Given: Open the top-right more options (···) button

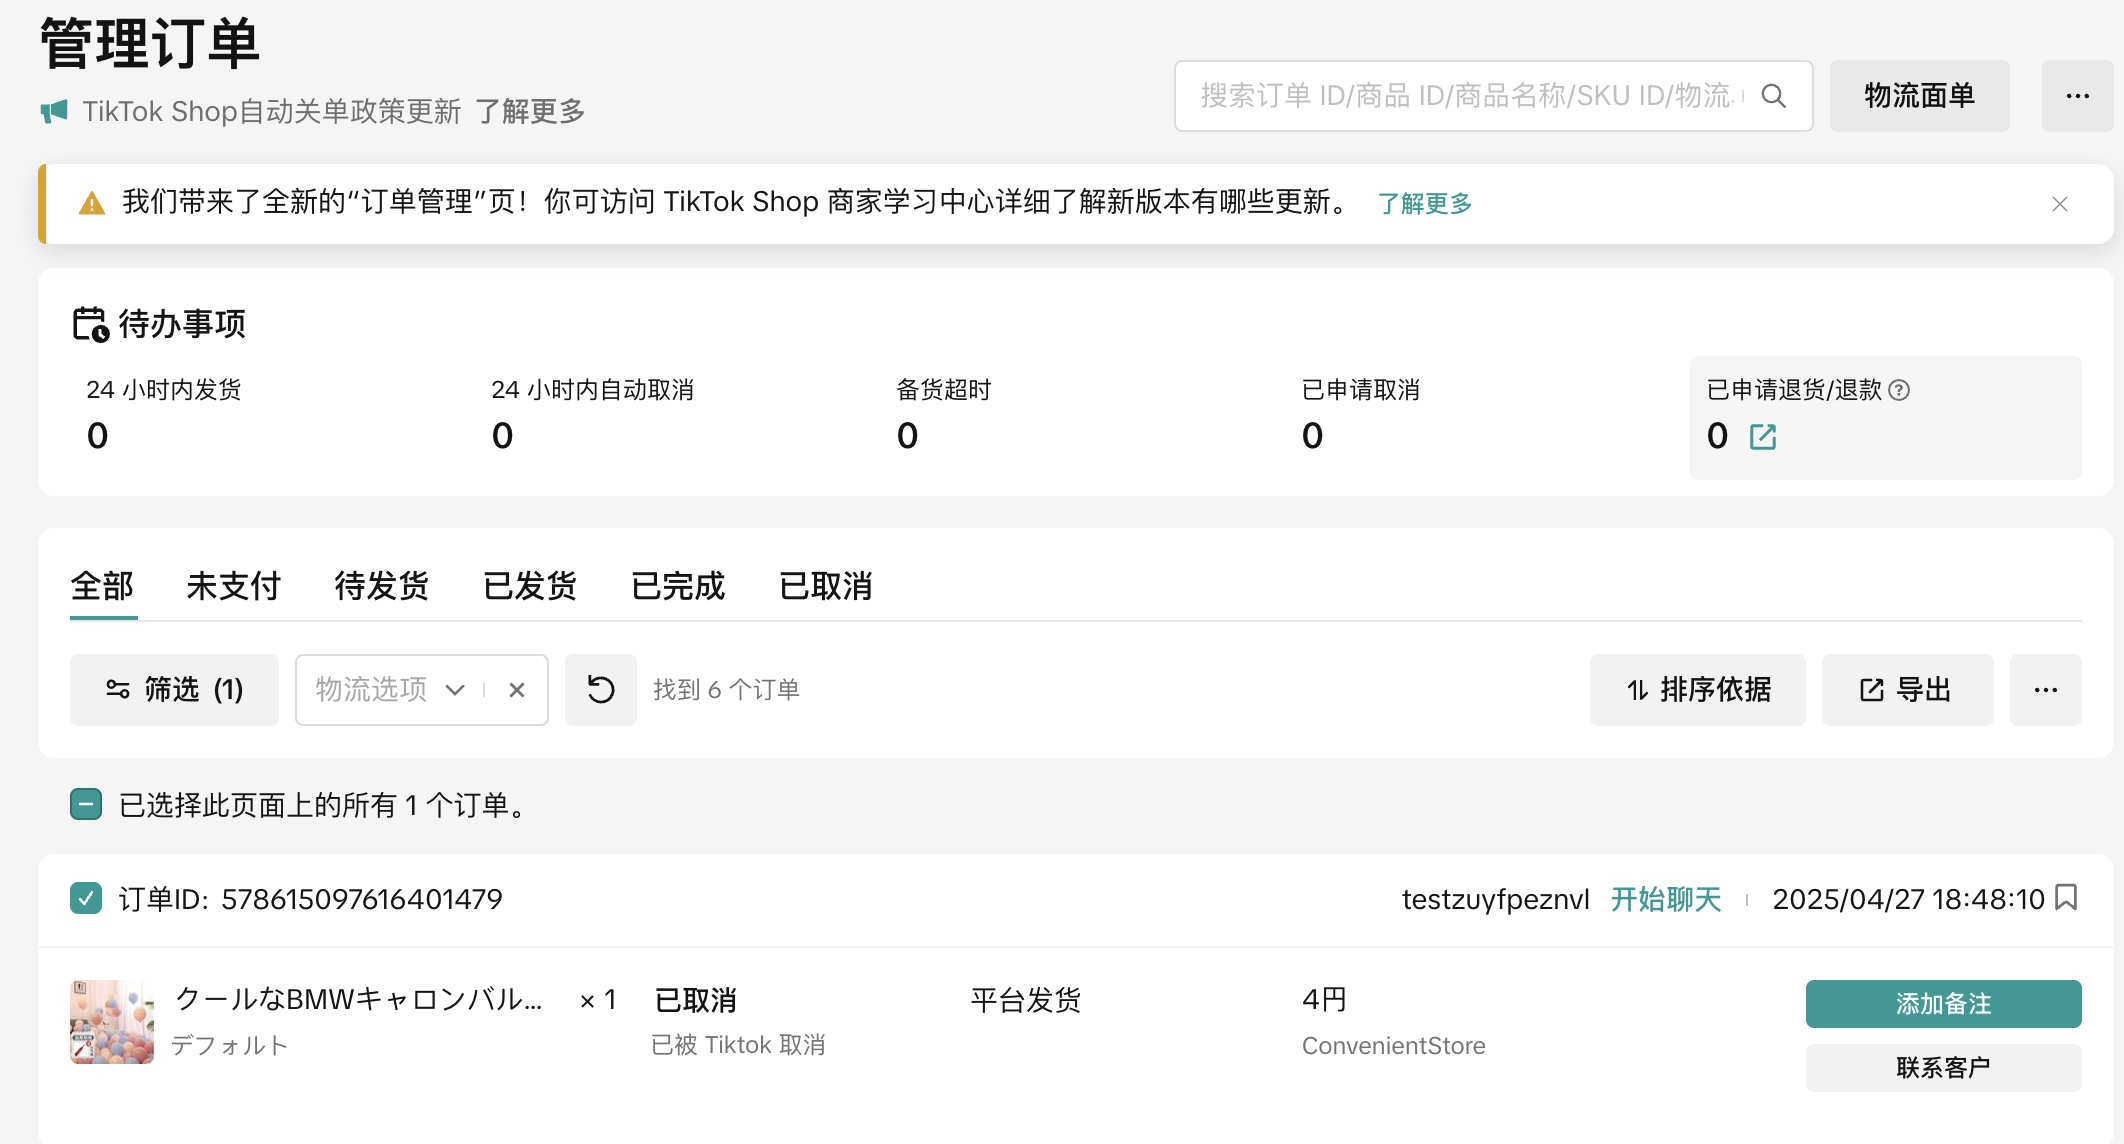Looking at the screenshot, I should 2077,96.
